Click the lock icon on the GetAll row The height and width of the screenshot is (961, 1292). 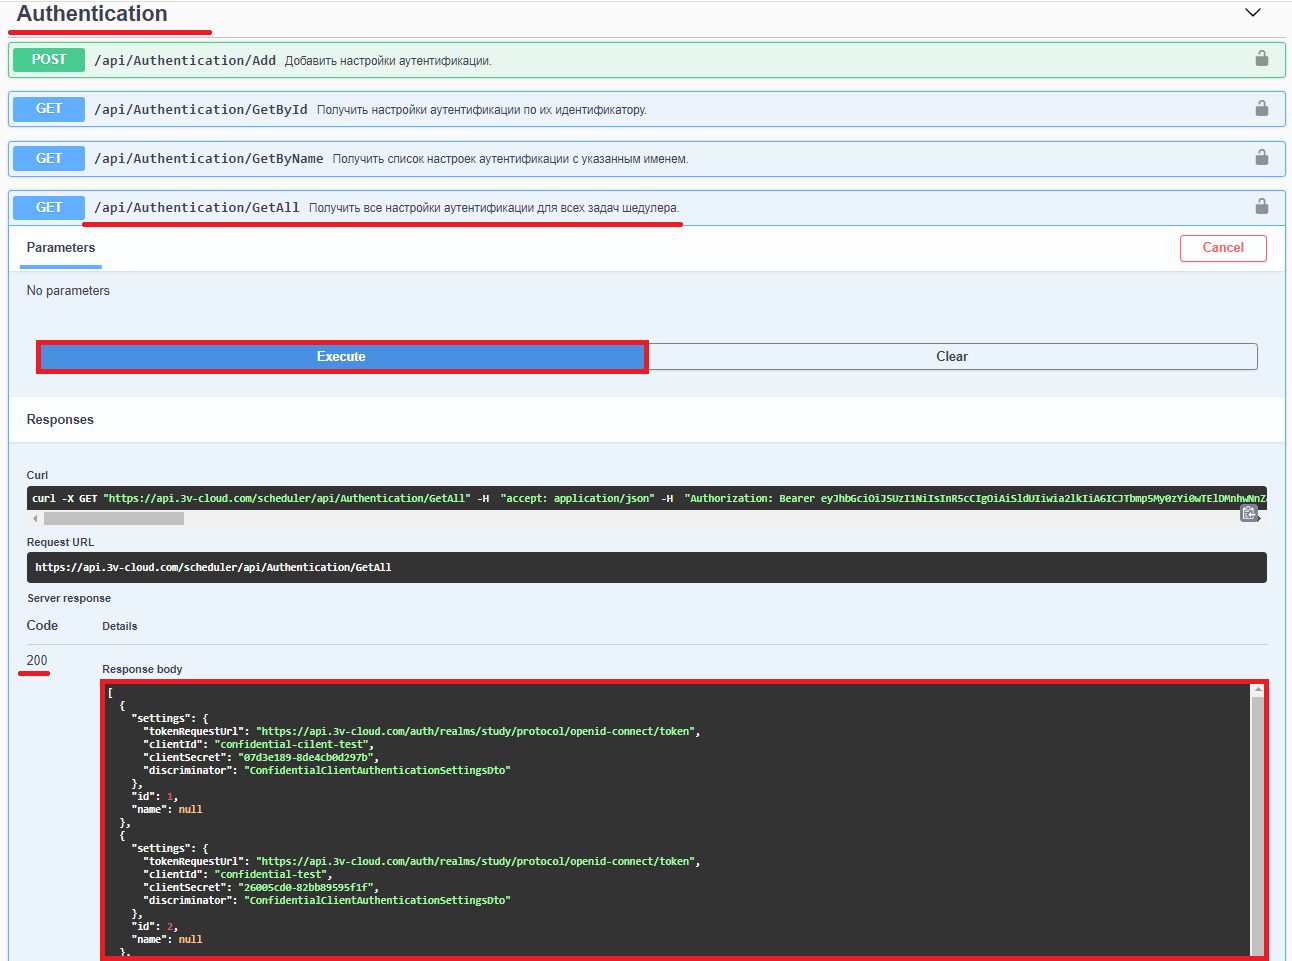coord(1262,206)
